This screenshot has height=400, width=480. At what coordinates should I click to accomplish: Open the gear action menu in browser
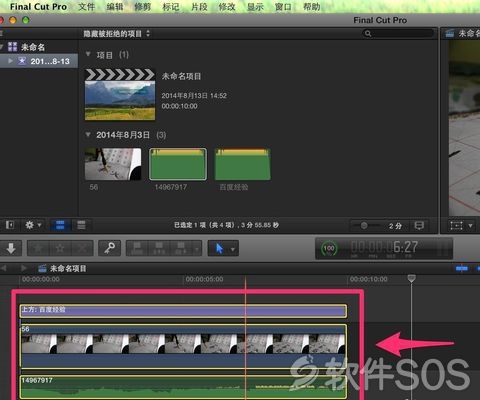pos(33,225)
